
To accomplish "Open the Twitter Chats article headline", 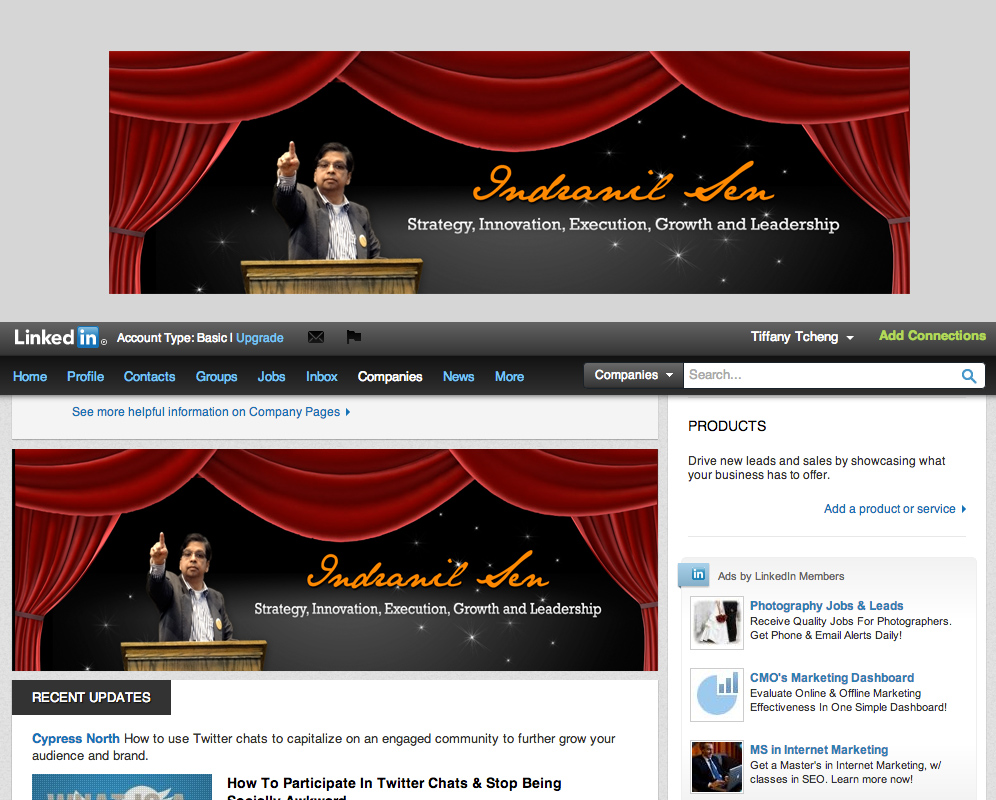I will (394, 782).
